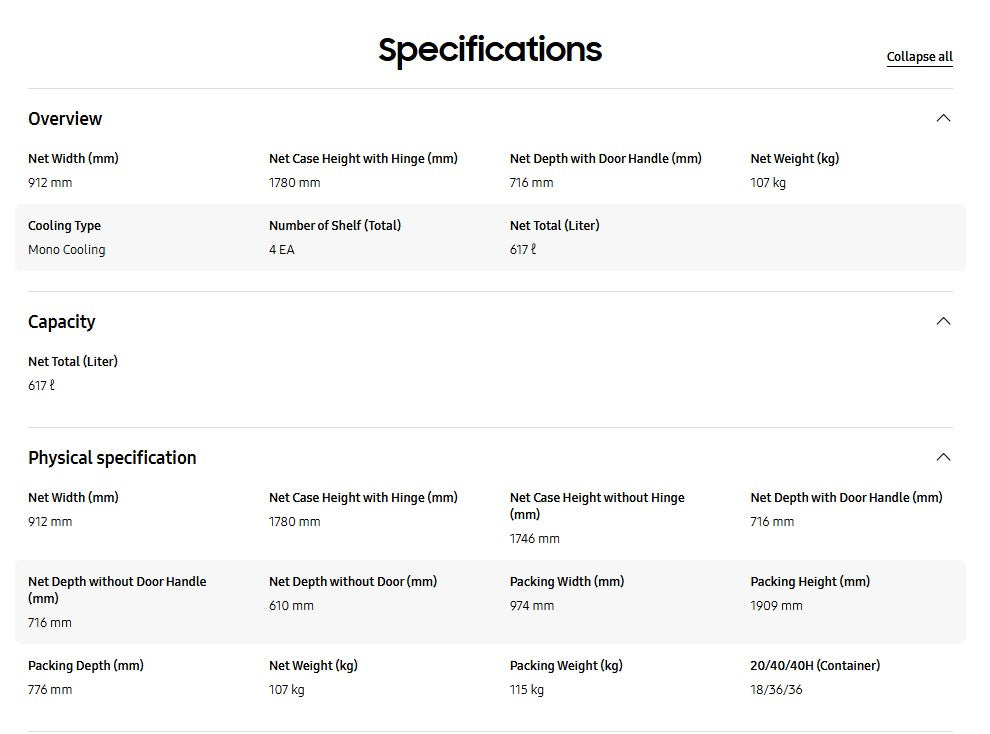Viewport: 990px width, 734px height.
Task: Click the 18/36/36 container value
Action: (x=776, y=690)
